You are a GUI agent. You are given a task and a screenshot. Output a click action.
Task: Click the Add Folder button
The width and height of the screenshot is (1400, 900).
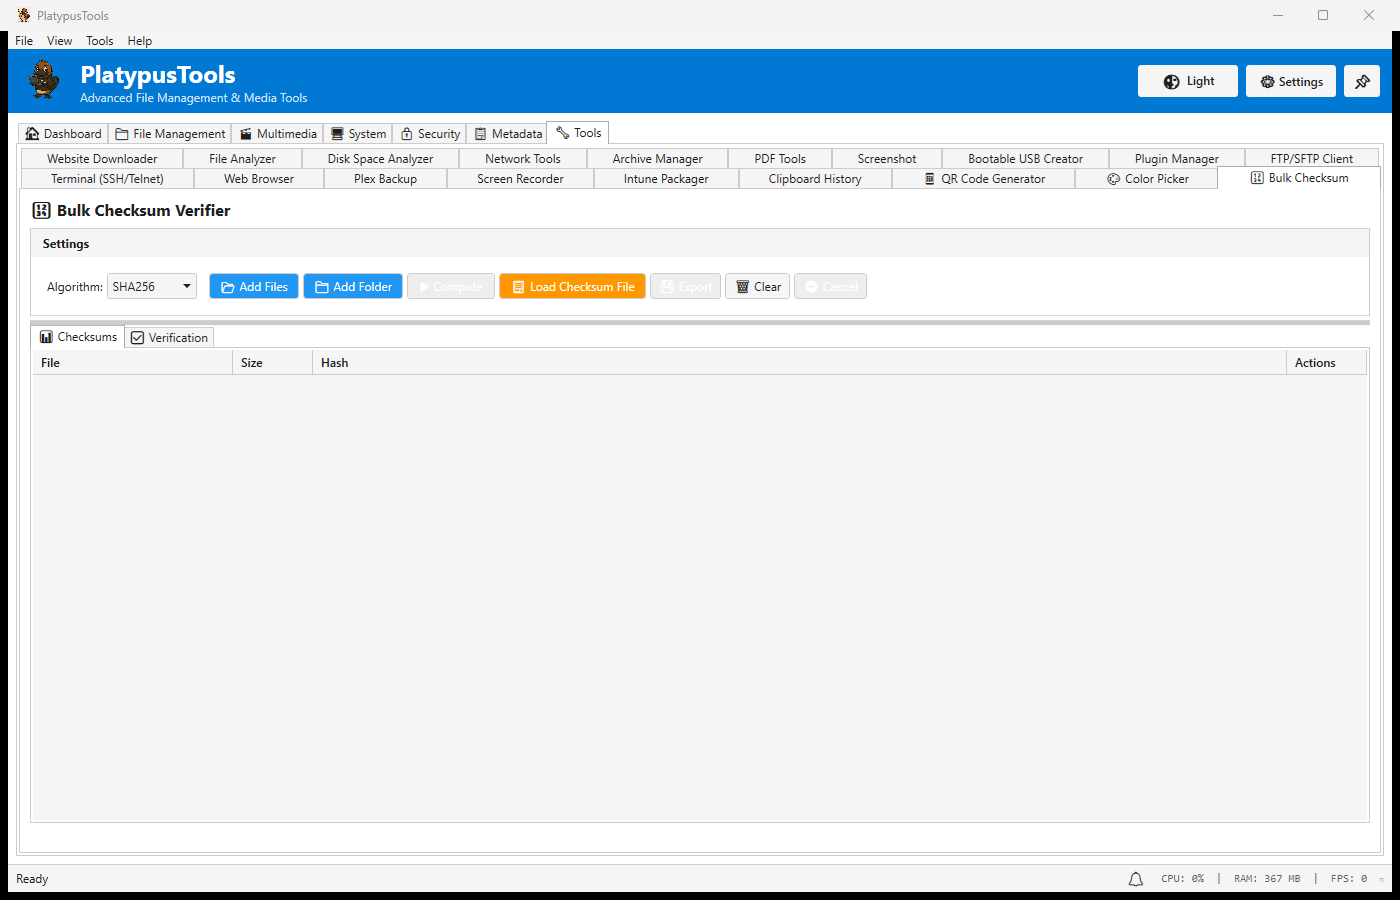[353, 286]
